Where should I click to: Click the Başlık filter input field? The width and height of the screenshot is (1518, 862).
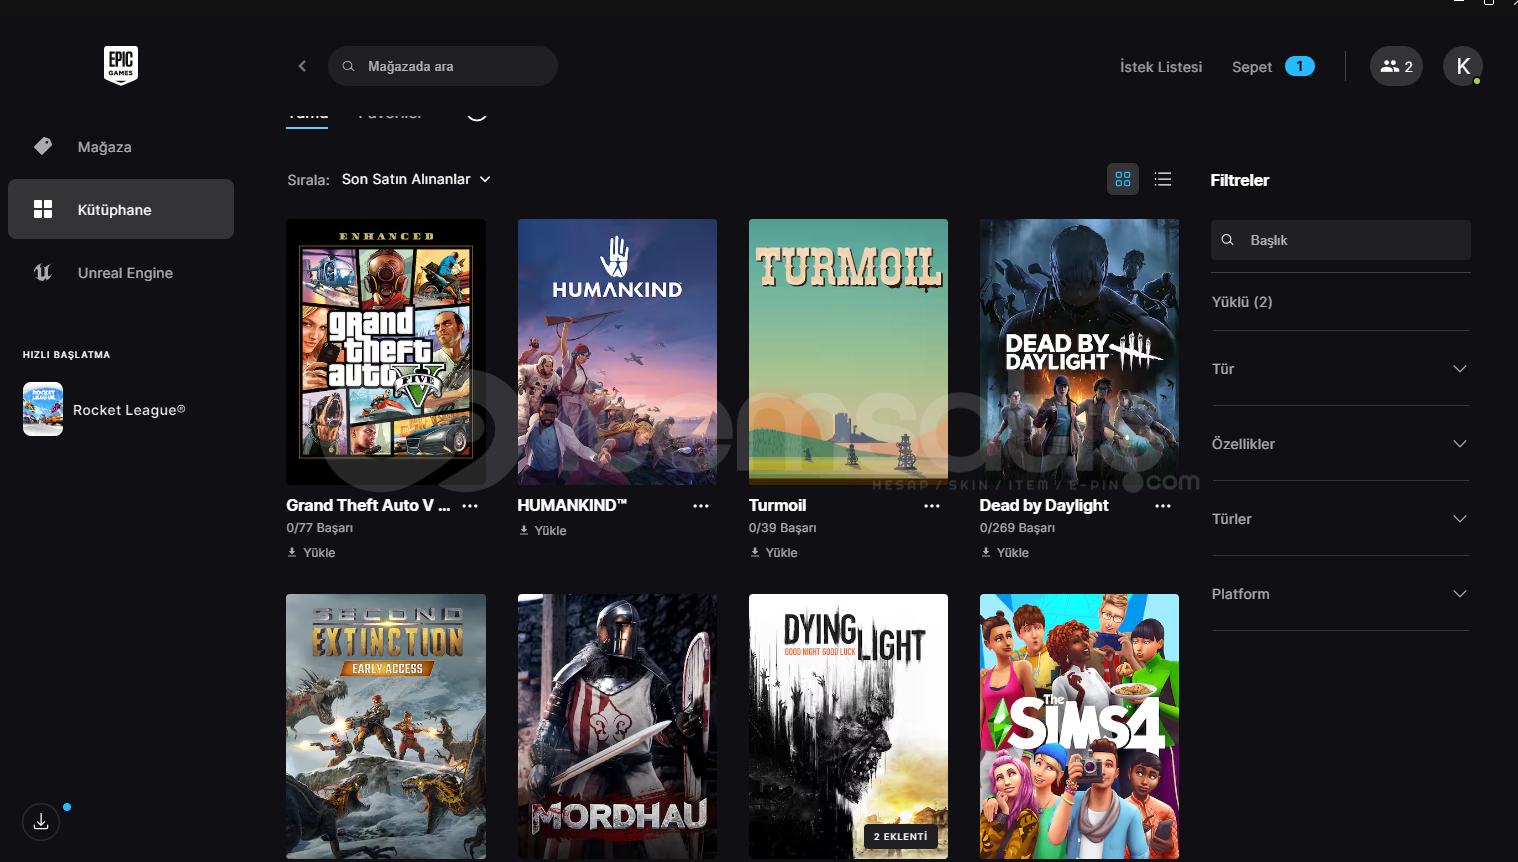tap(1340, 240)
